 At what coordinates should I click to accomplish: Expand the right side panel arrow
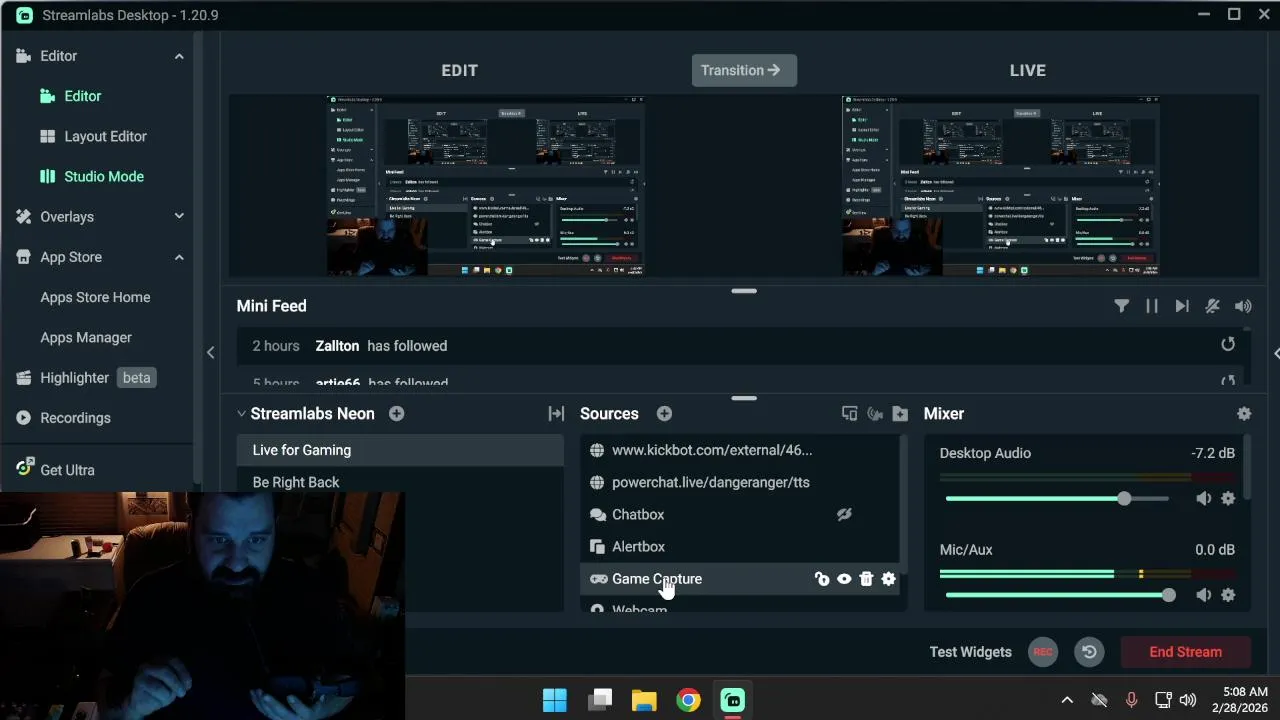click(x=1275, y=352)
